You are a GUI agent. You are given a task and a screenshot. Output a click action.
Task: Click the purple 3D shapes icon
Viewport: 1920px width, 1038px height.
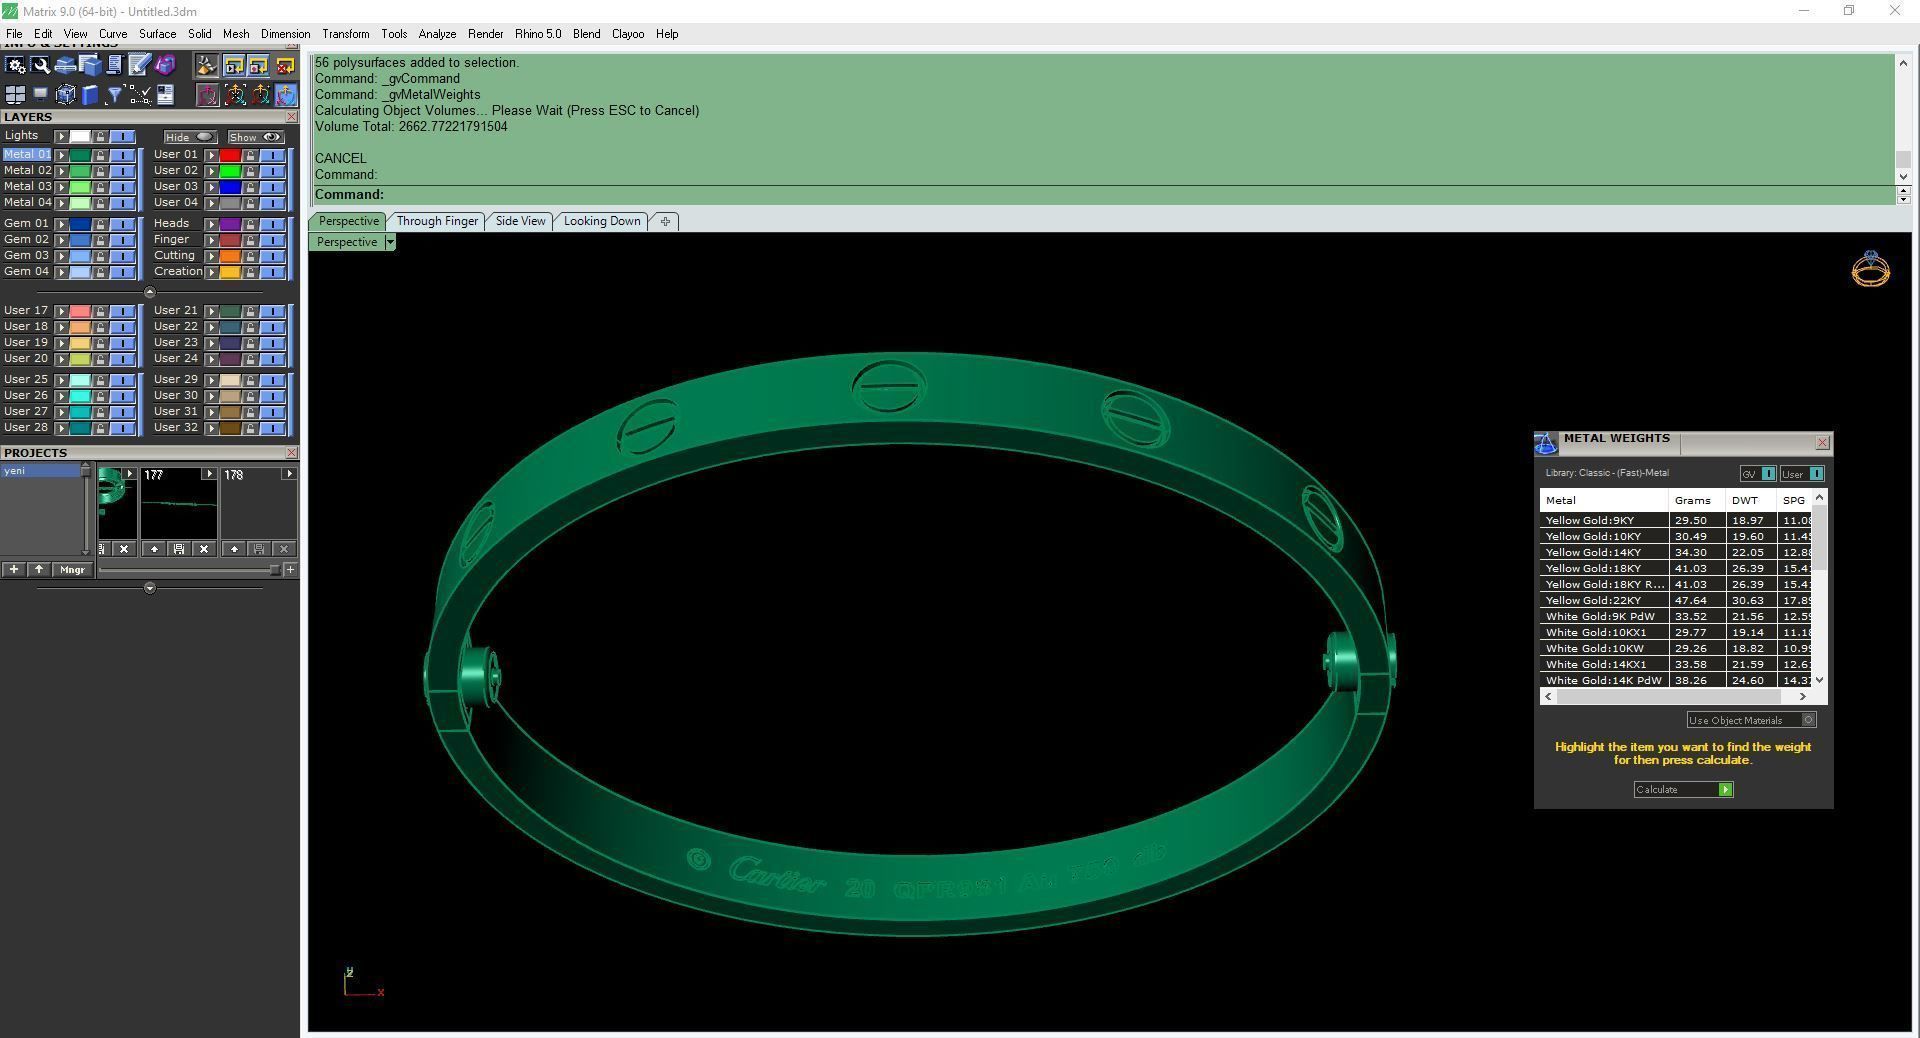165,65
